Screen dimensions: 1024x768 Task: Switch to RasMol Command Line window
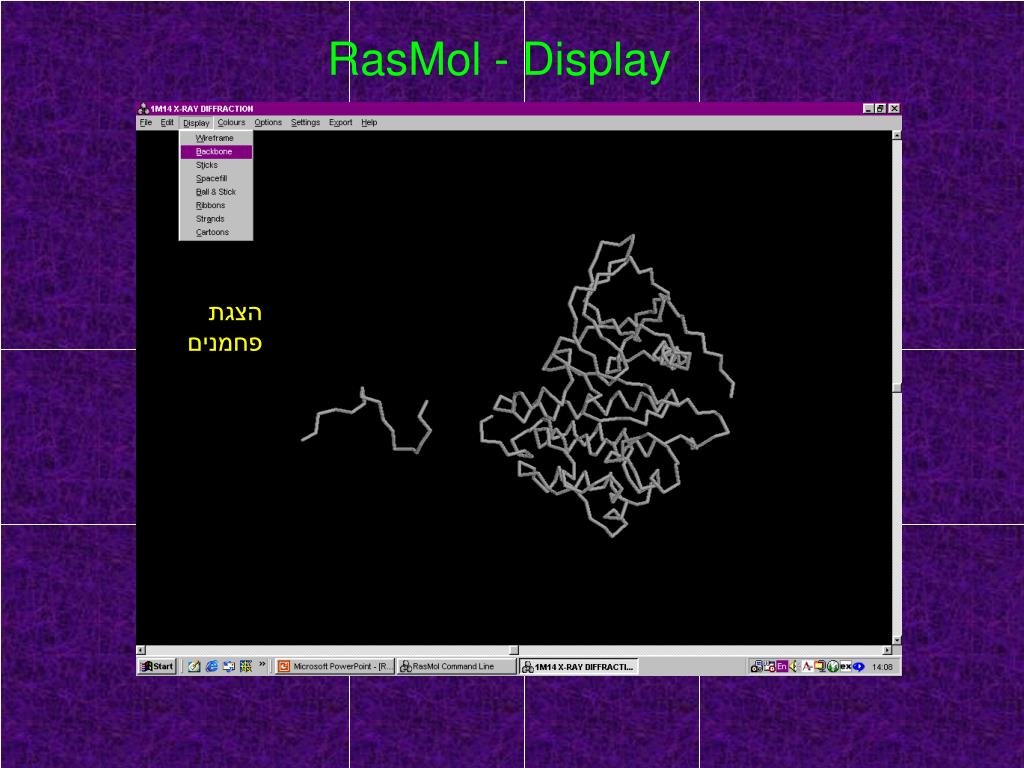pos(457,666)
